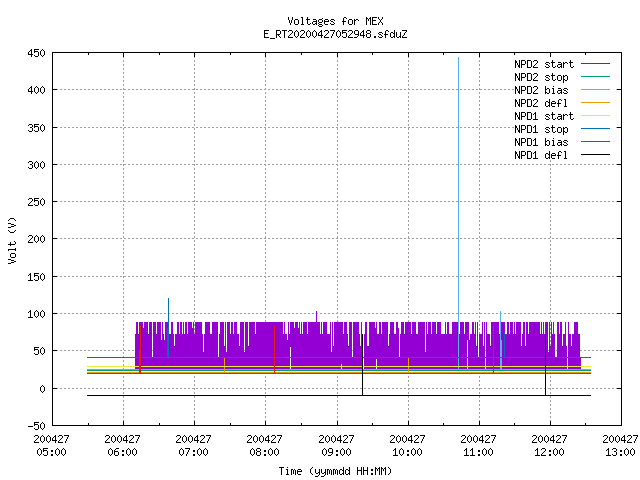
Task: Click the 12:00 time axis label
Action: [549, 452]
